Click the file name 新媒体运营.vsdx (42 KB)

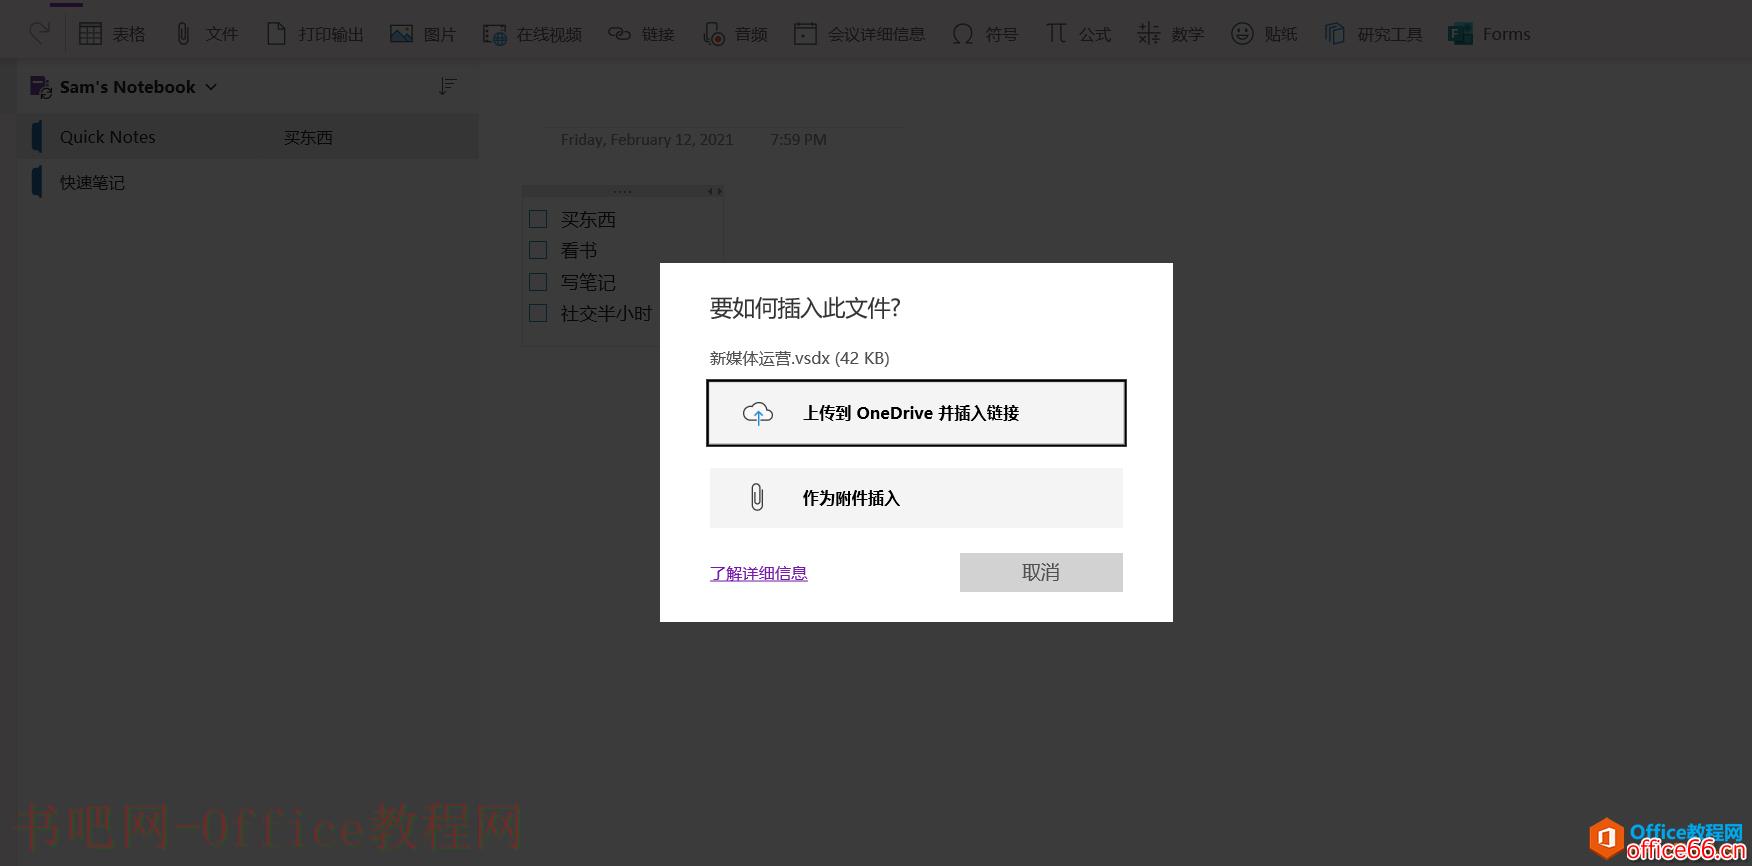[x=800, y=358]
